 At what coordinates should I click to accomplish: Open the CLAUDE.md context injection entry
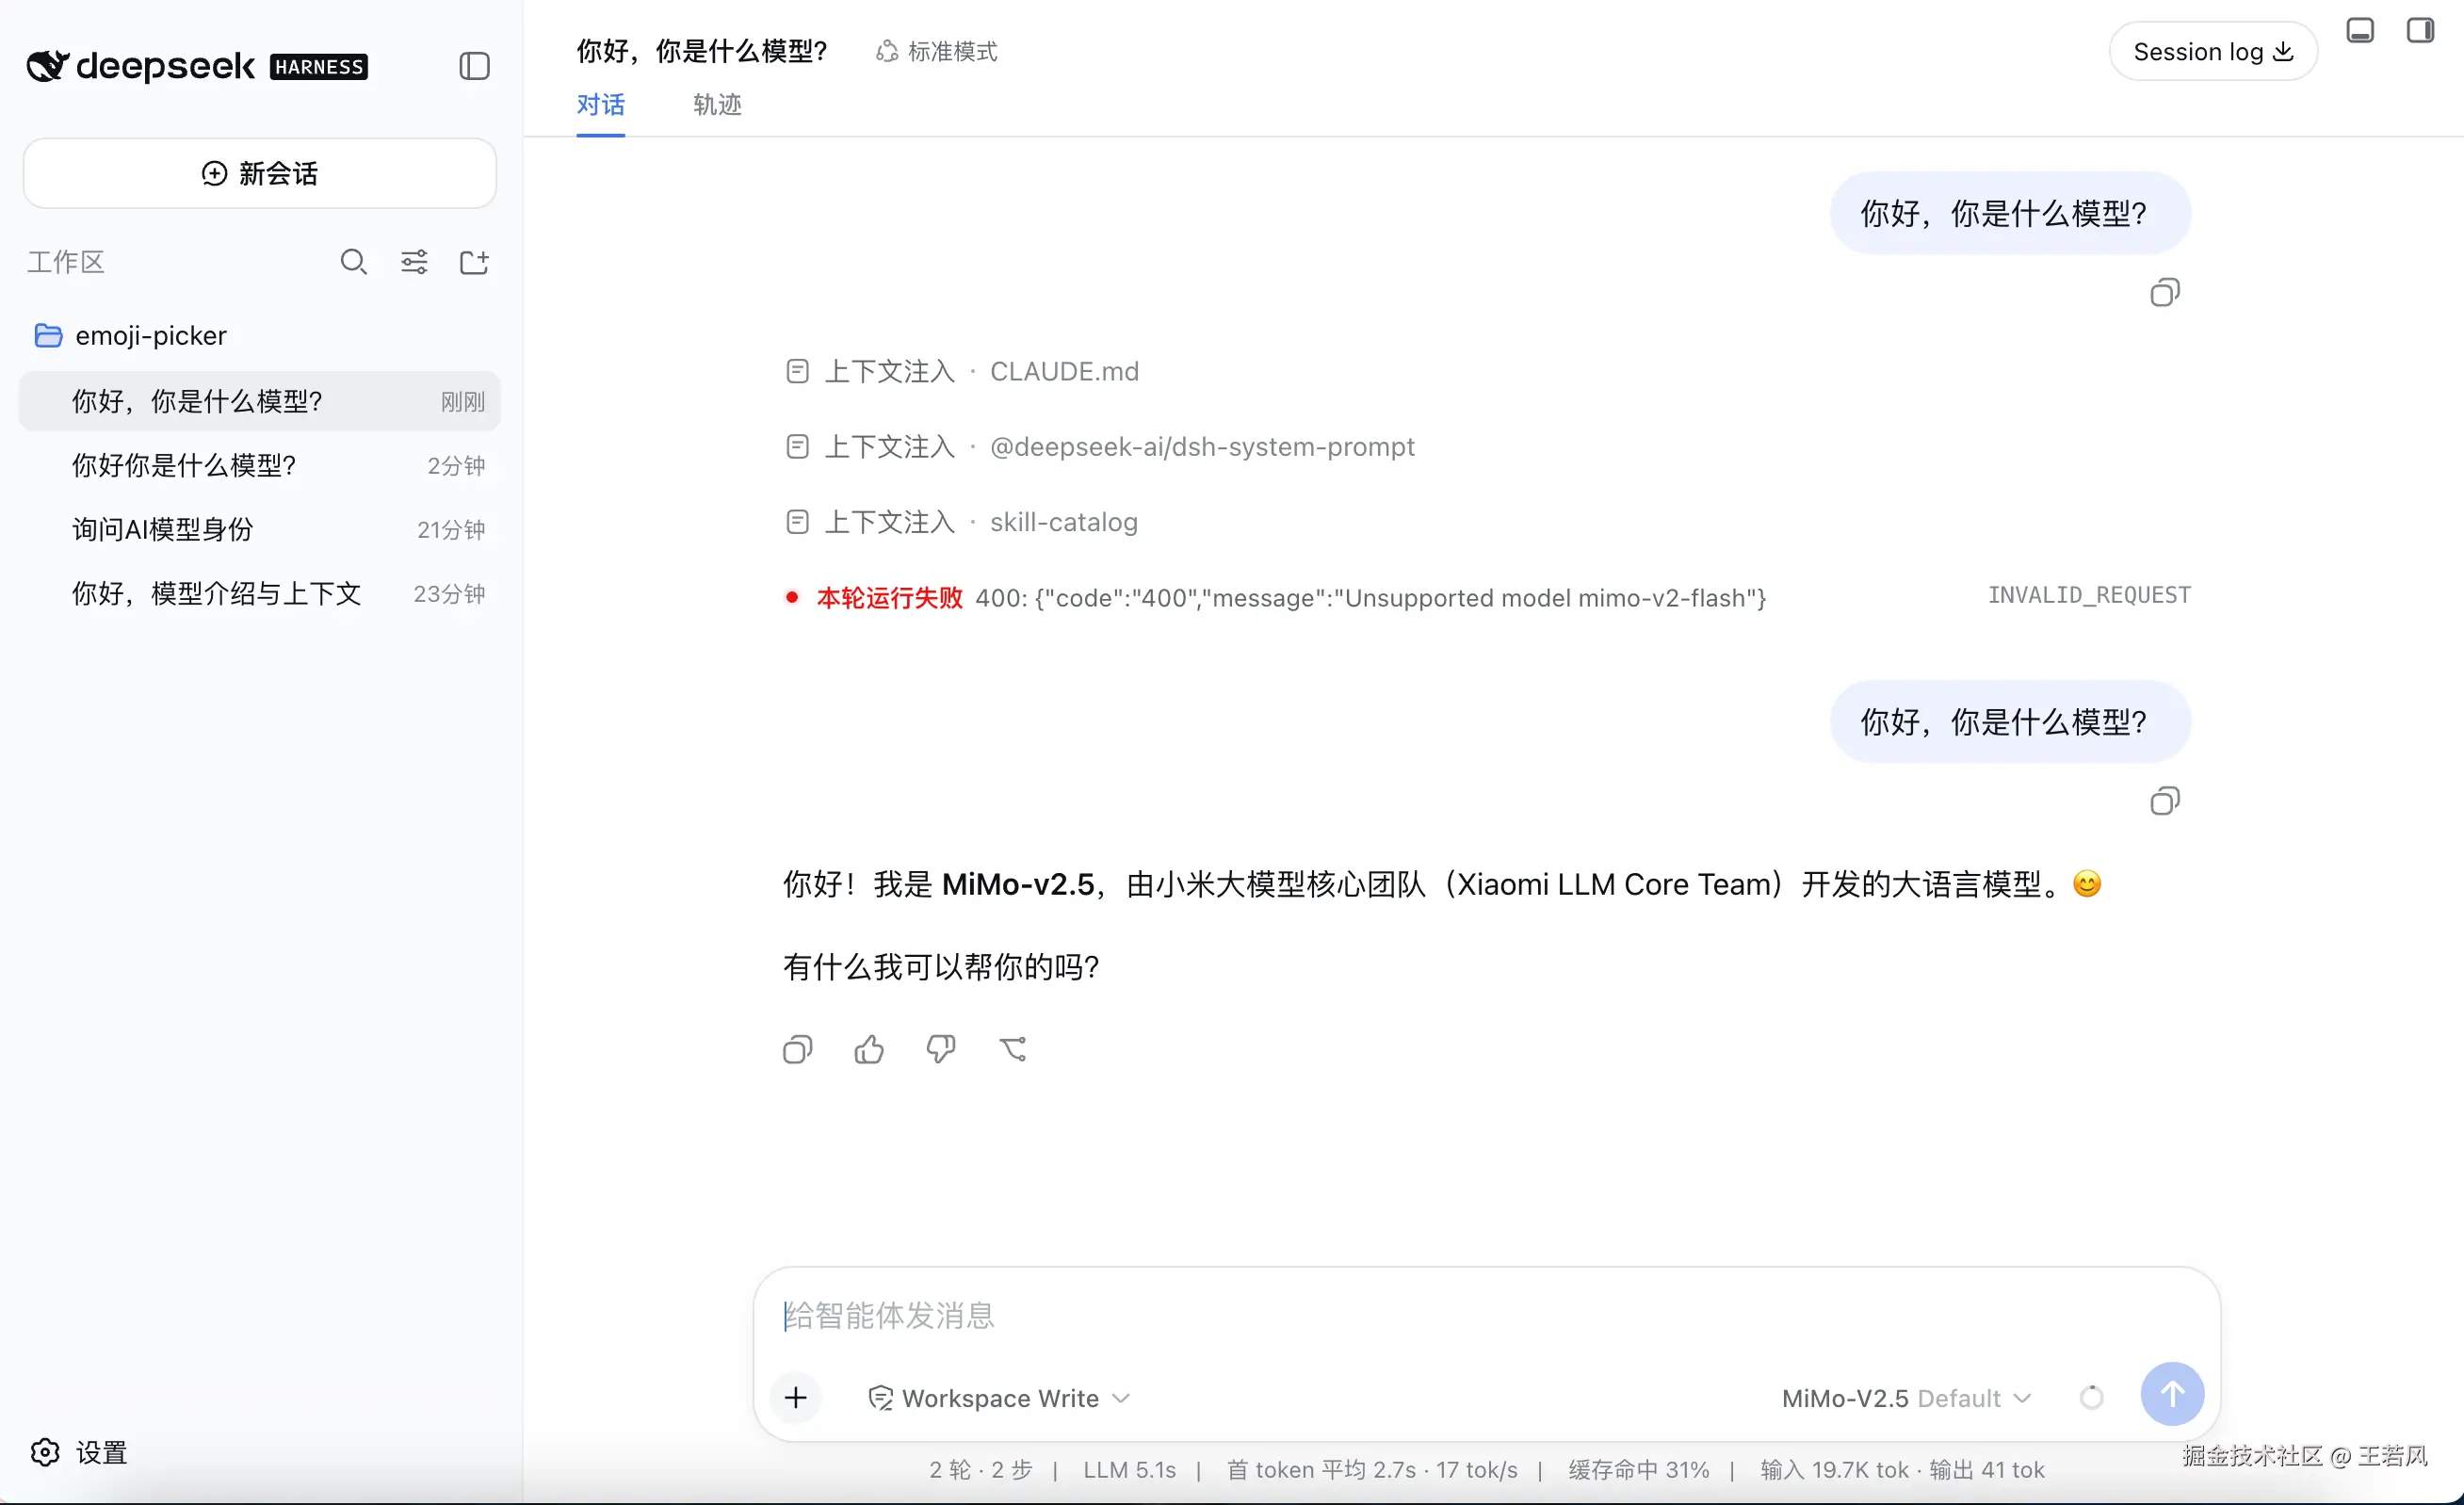click(962, 371)
